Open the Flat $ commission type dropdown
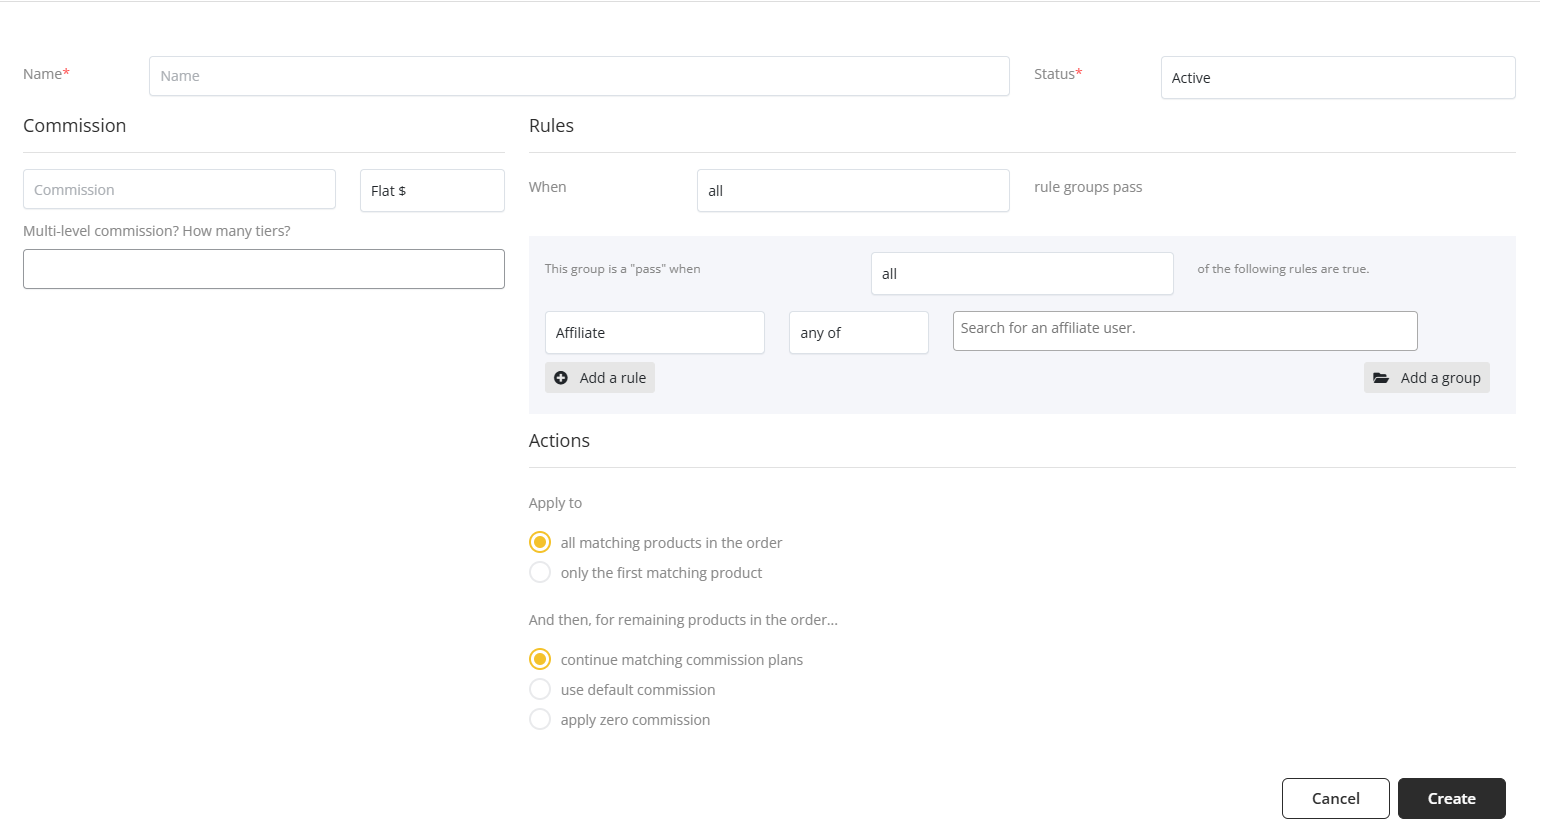This screenshot has width=1549, height=830. point(432,190)
